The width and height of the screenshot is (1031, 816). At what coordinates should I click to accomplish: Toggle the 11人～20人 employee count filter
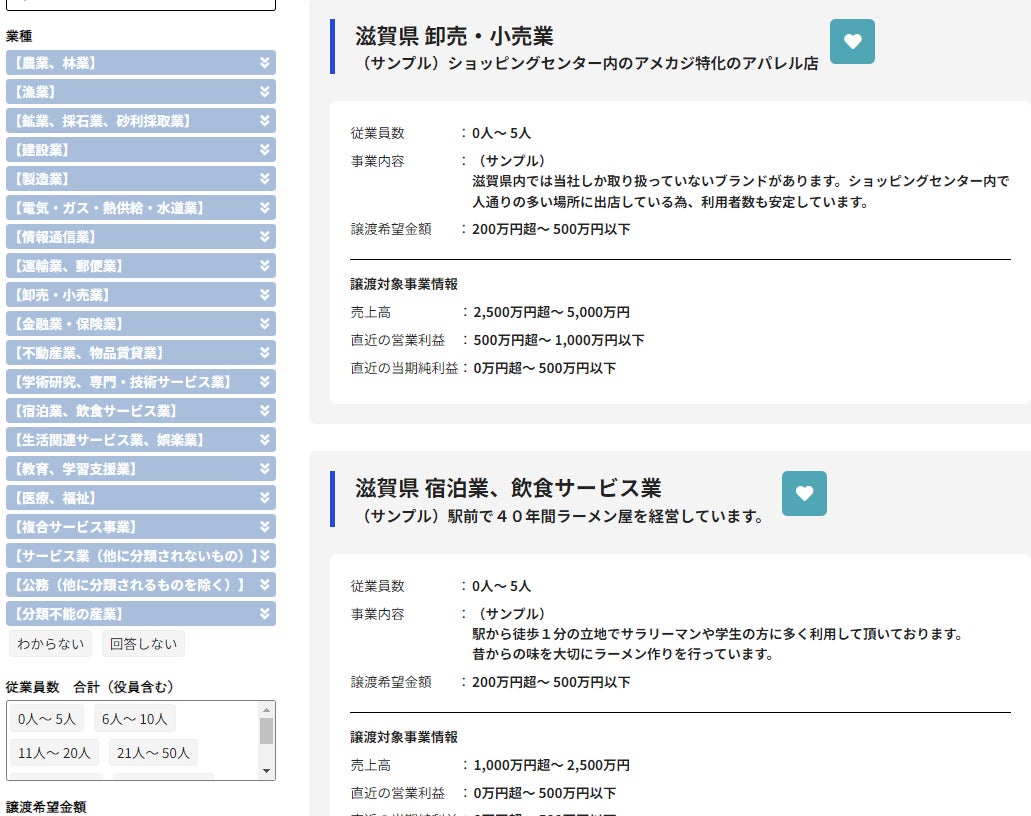(x=55, y=753)
